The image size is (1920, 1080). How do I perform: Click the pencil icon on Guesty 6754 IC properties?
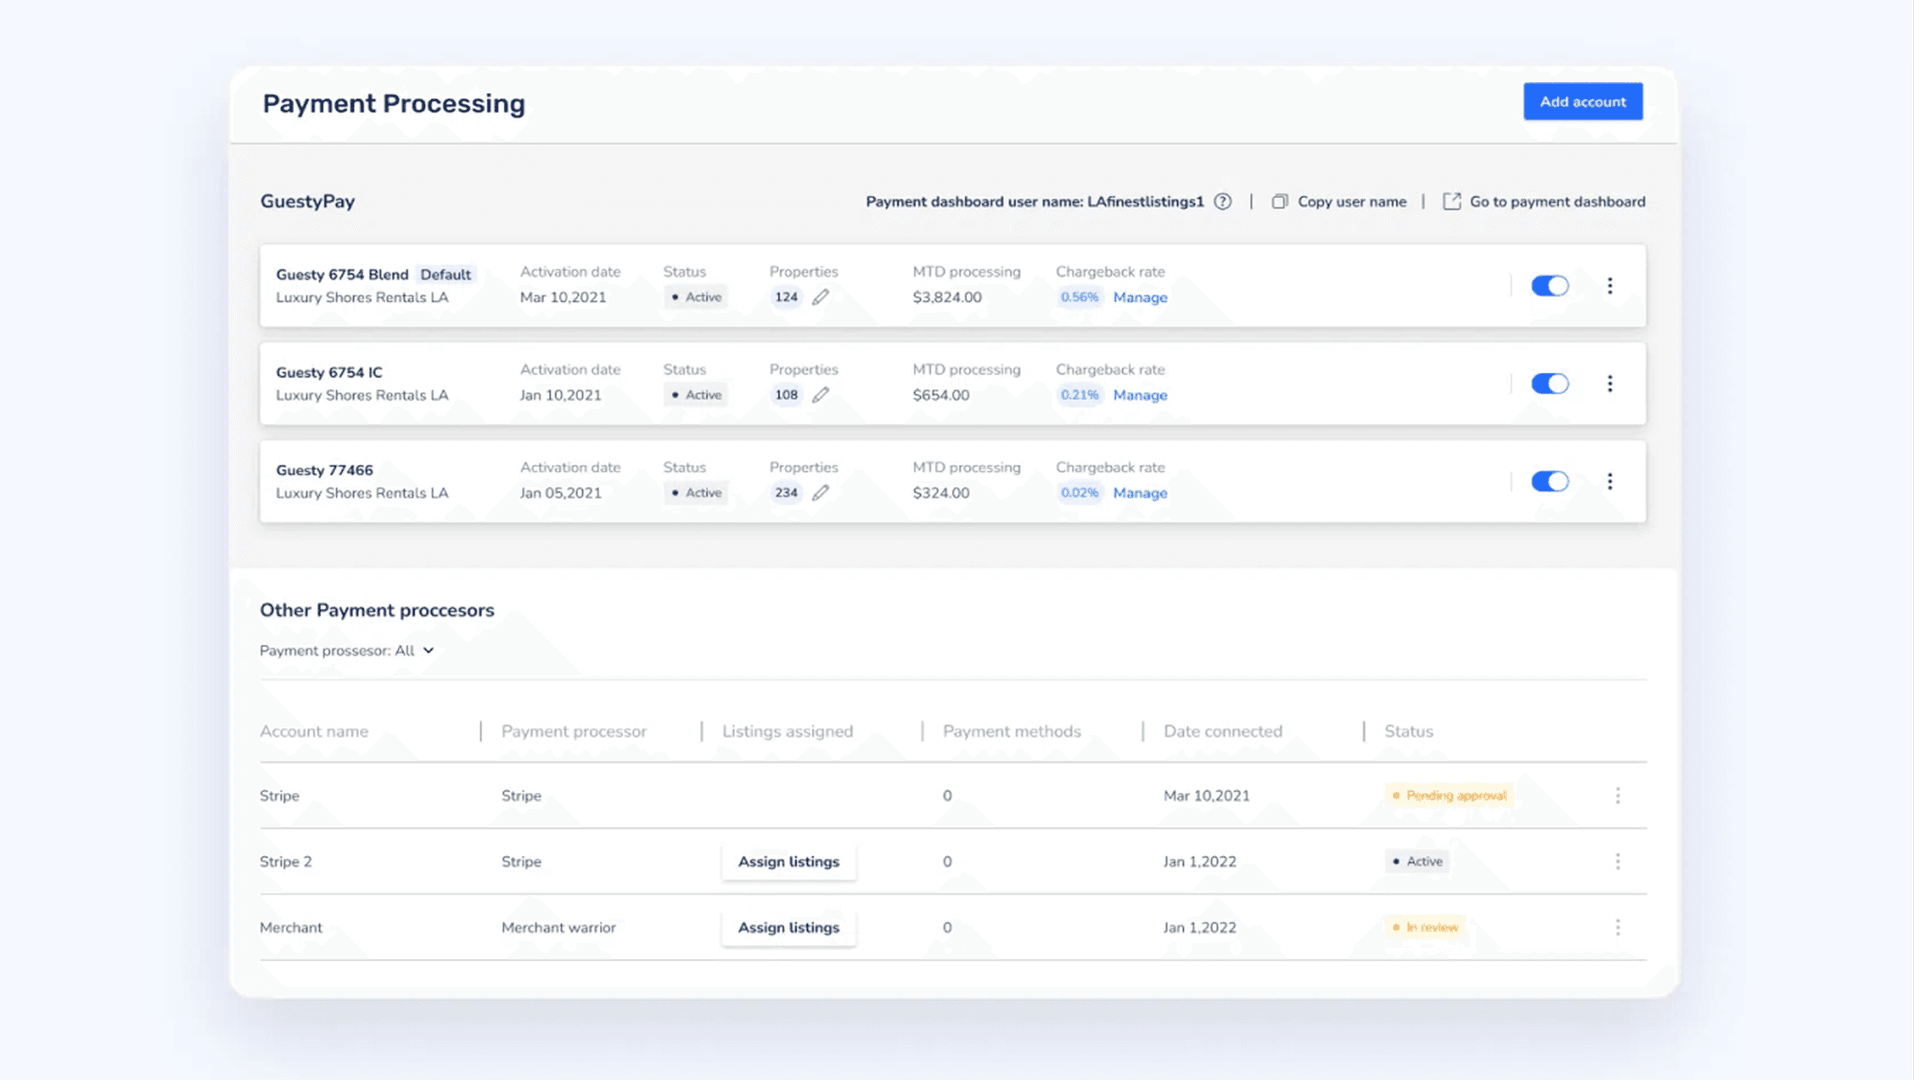(x=821, y=395)
